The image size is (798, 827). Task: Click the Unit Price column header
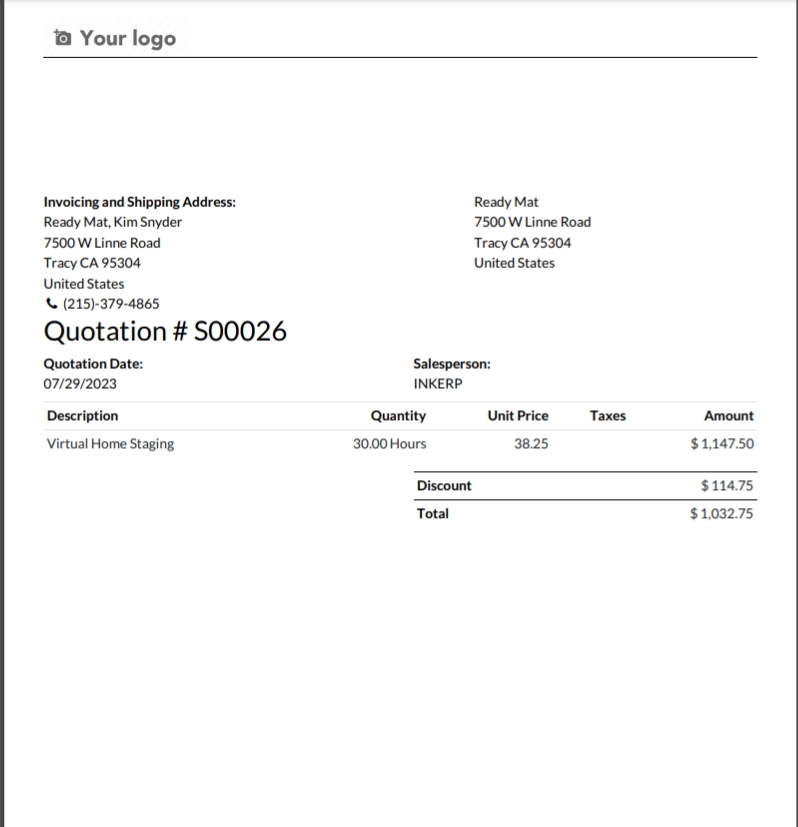[518, 416]
